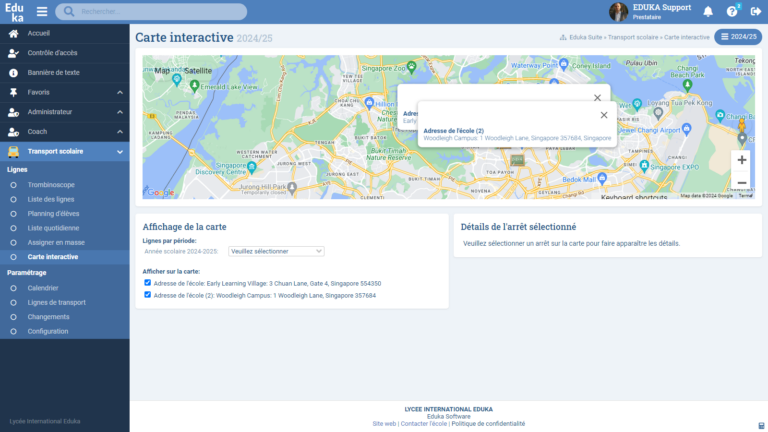
Task: Open Liste quotidienne
Action: point(53,228)
